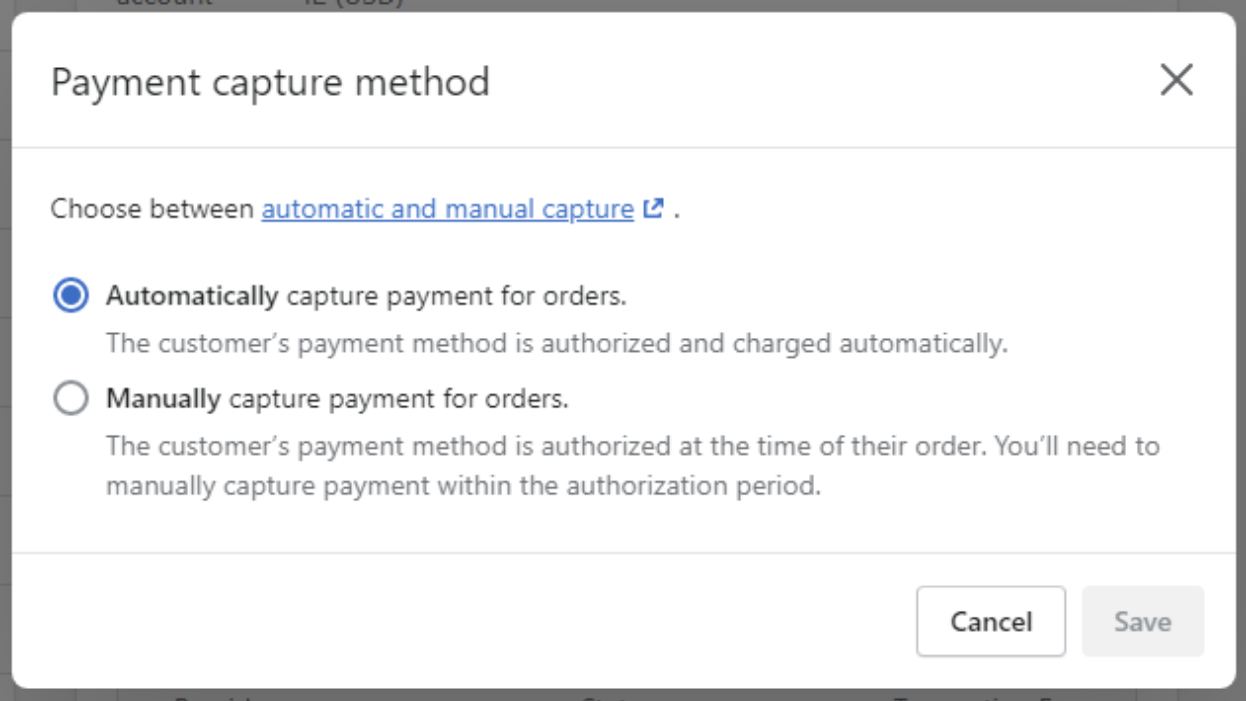Select the Automatically capture payment radio button

[71, 296]
